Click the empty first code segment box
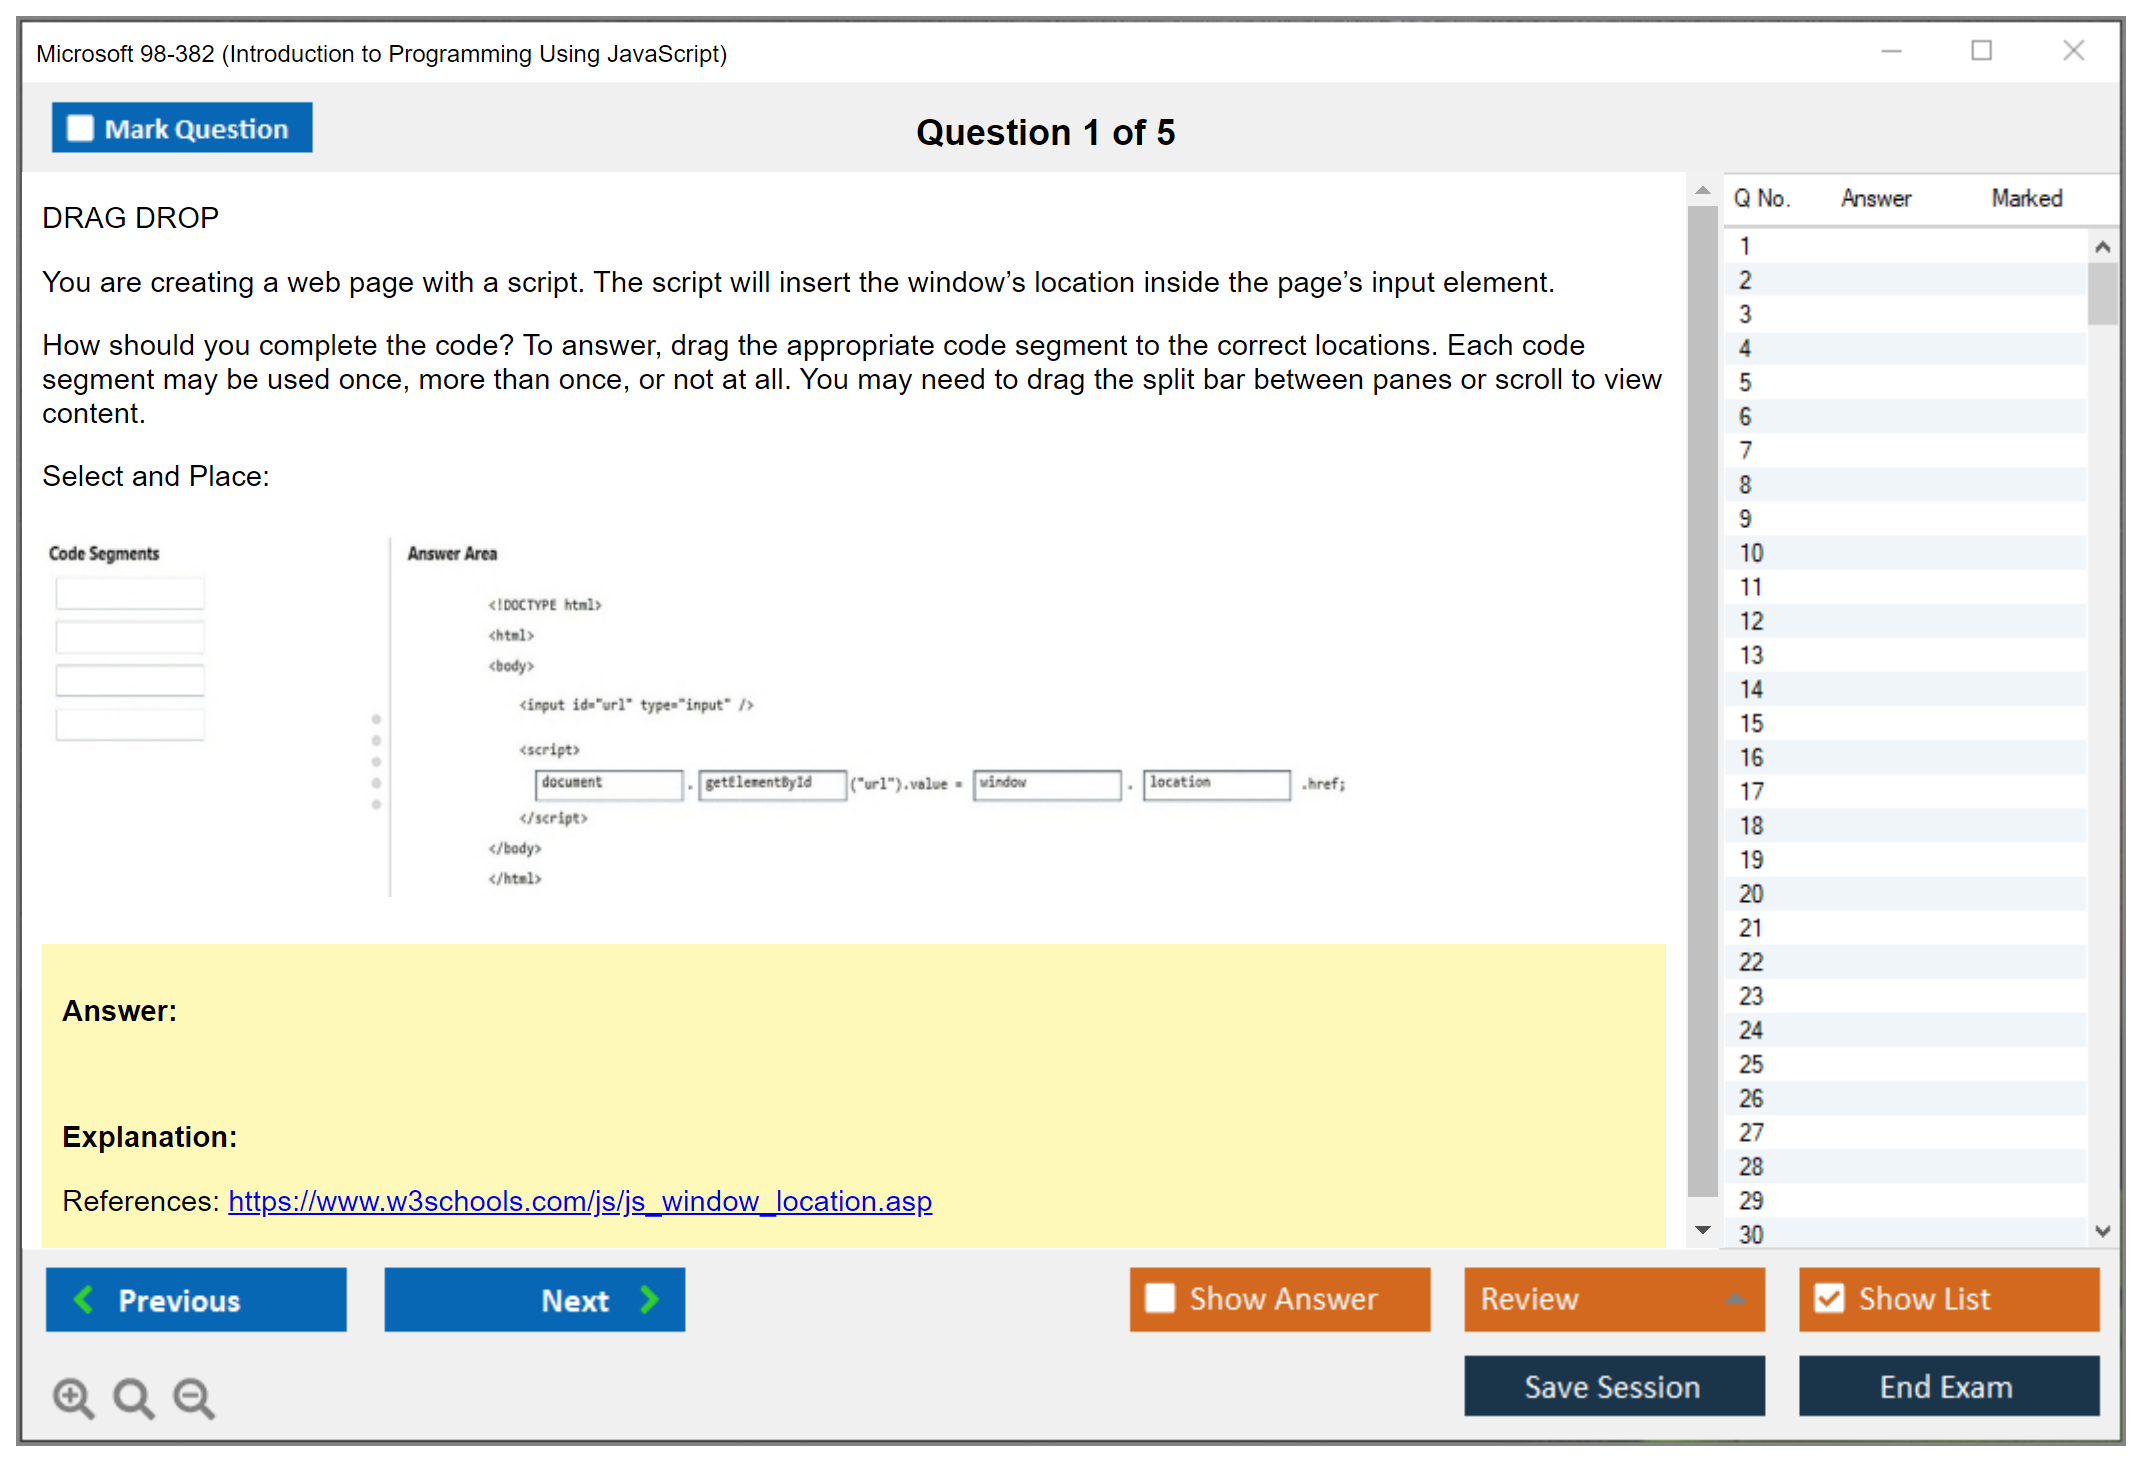2150x1470 pixels. click(x=130, y=594)
